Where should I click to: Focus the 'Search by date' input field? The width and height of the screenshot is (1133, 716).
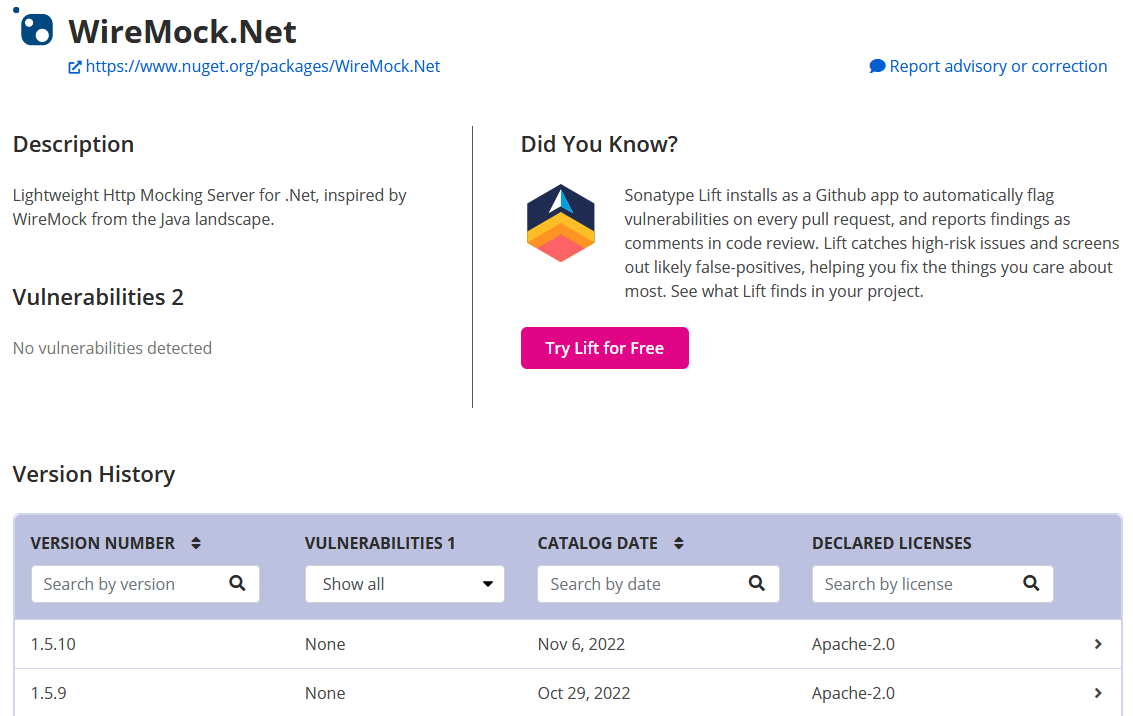click(x=640, y=584)
